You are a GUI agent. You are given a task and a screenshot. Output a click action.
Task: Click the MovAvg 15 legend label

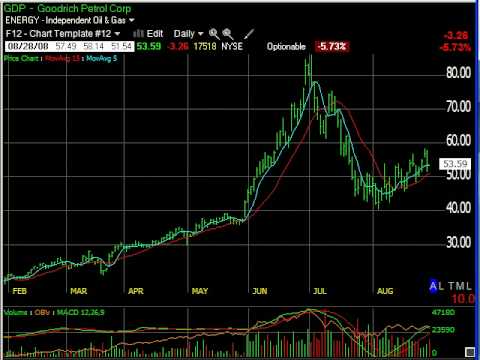62,59
